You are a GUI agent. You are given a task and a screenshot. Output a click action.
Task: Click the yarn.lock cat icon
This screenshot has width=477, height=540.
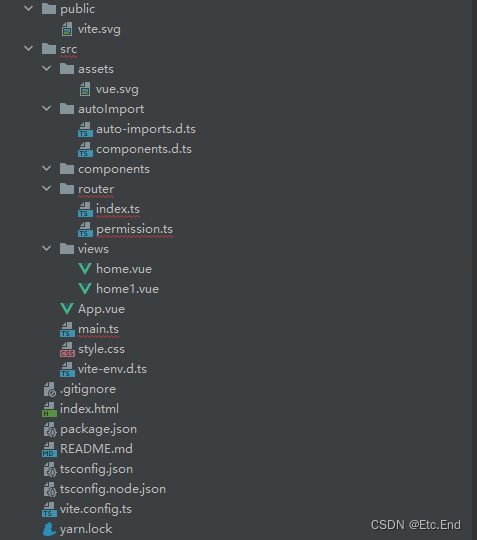49,529
